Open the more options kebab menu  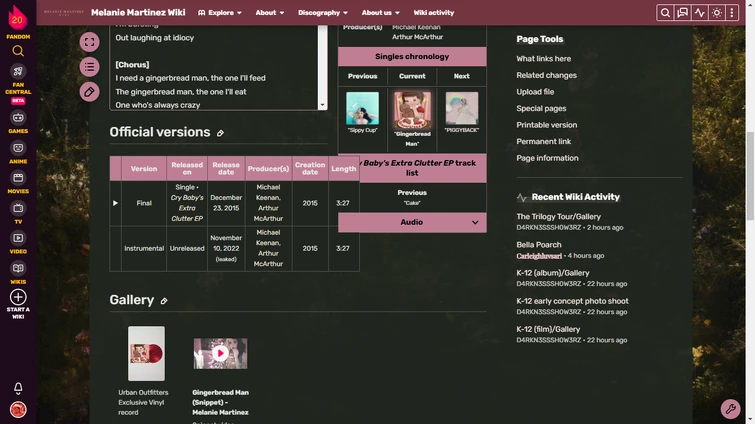[732, 13]
